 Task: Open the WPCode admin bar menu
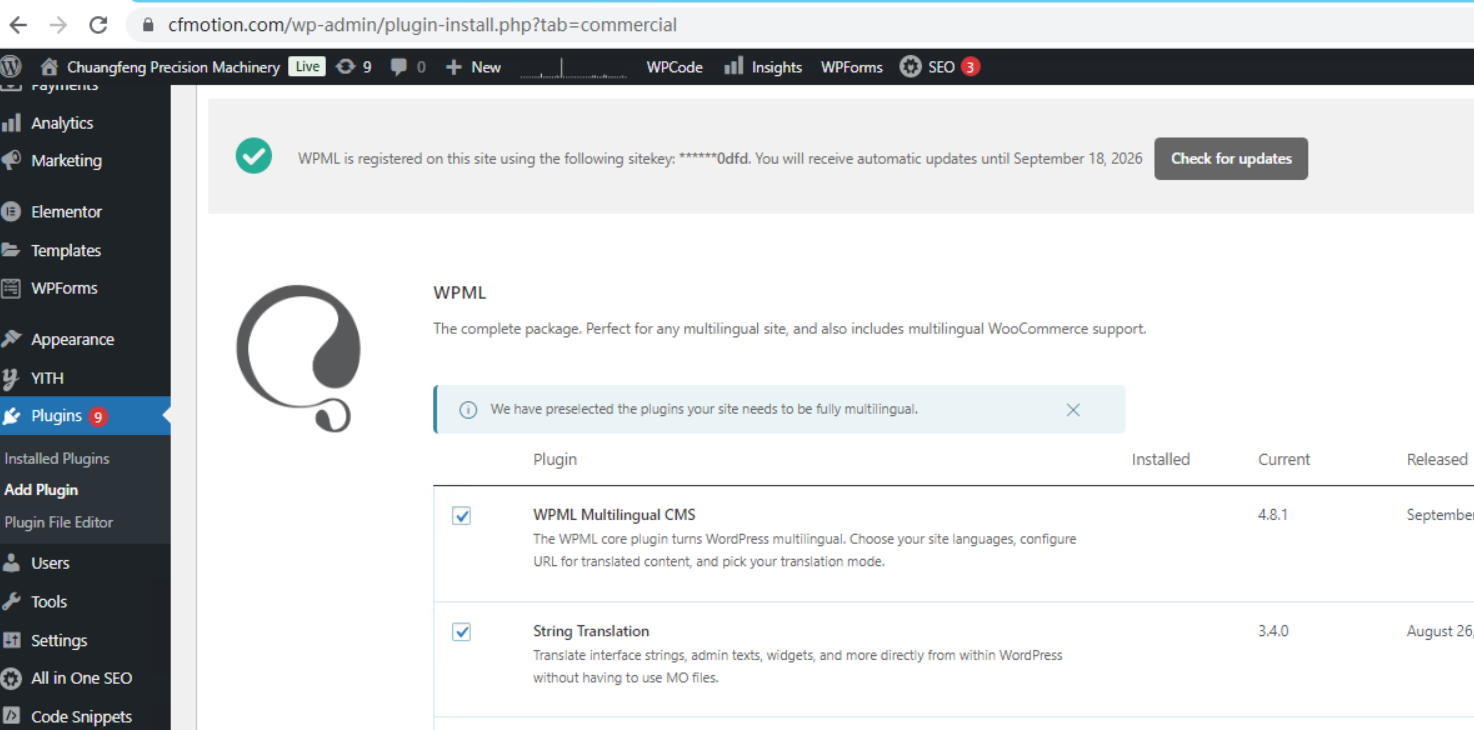(x=674, y=67)
